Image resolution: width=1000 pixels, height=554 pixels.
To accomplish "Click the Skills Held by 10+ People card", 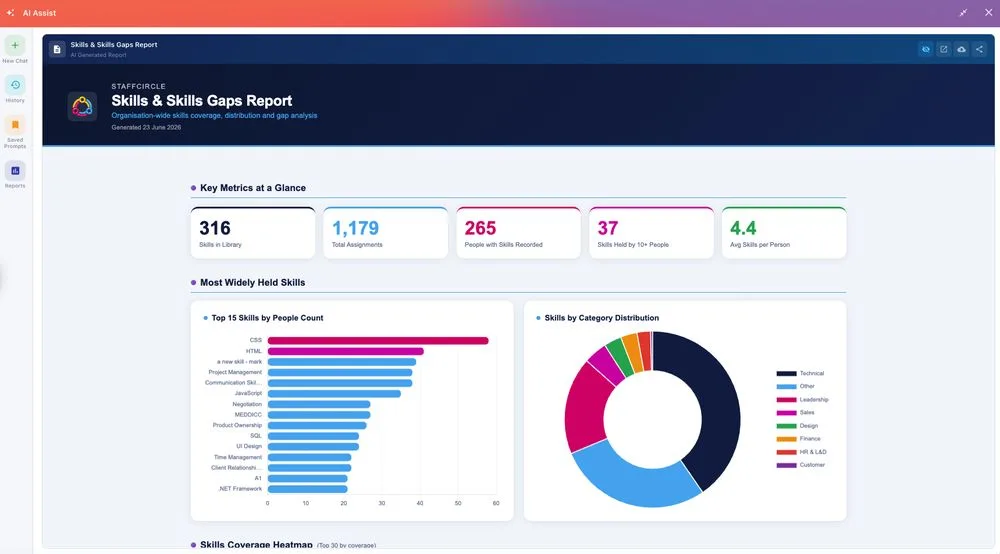I will [651, 233].
